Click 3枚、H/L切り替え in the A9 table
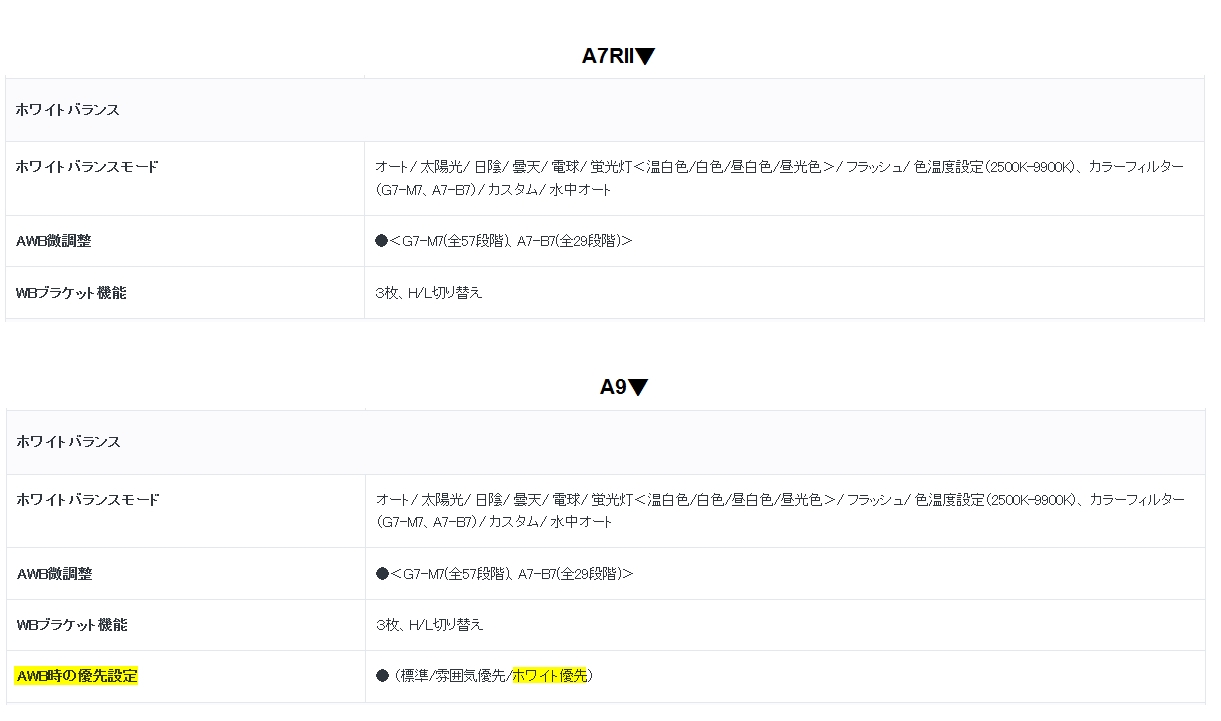 coord(430,625)
